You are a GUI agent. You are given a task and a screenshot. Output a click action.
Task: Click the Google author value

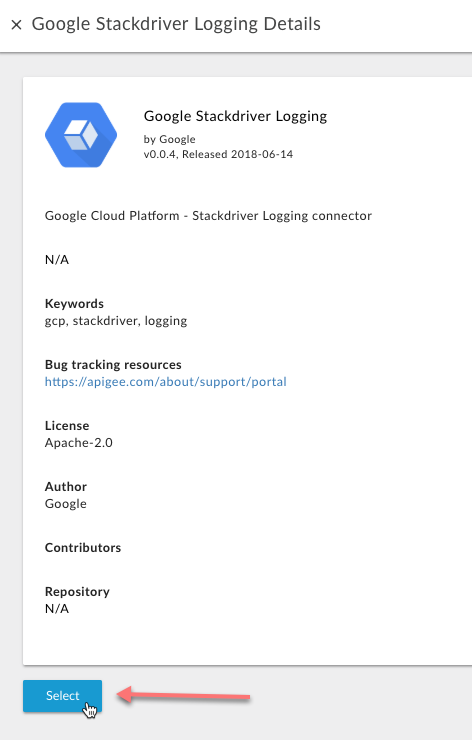point(66,504)
